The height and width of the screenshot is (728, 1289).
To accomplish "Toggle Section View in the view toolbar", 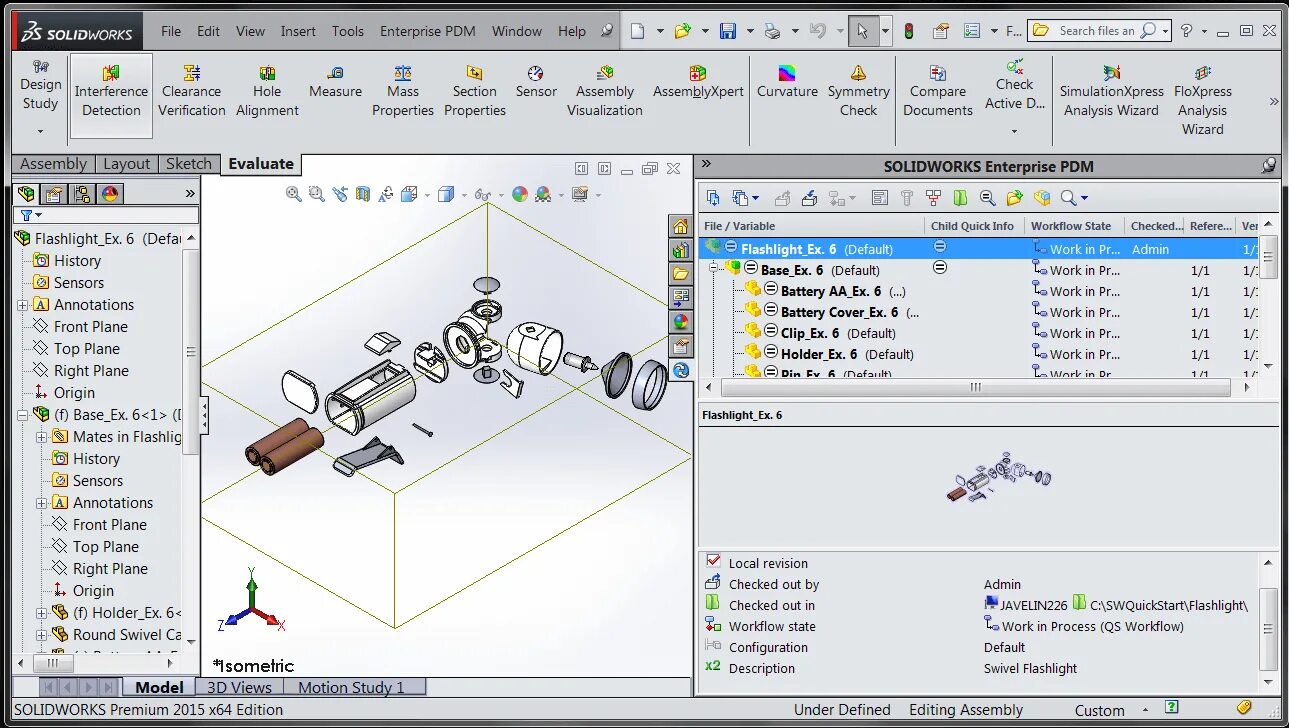I will (x=363, y=194).
